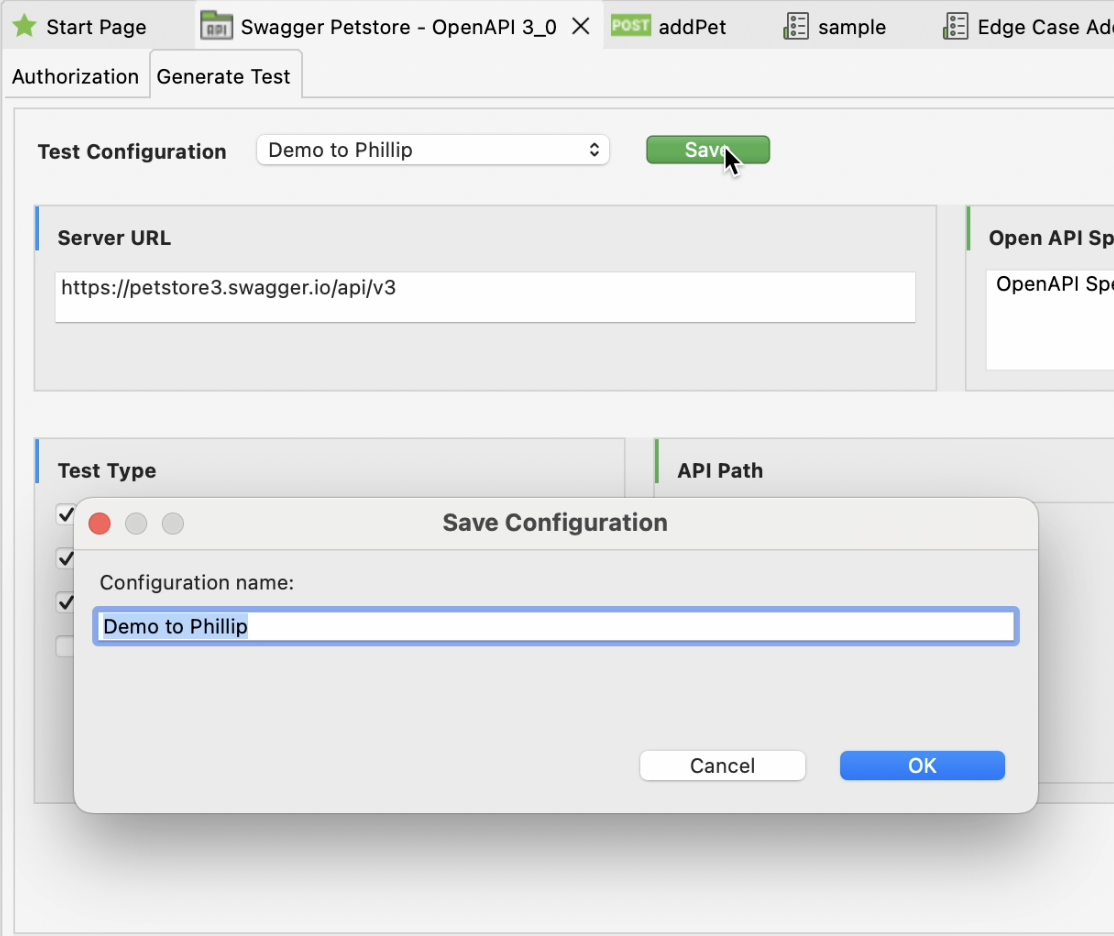Uncheck the first Test Type checkbox
The image size is (1114, 936).
click(x=64, y=516)
